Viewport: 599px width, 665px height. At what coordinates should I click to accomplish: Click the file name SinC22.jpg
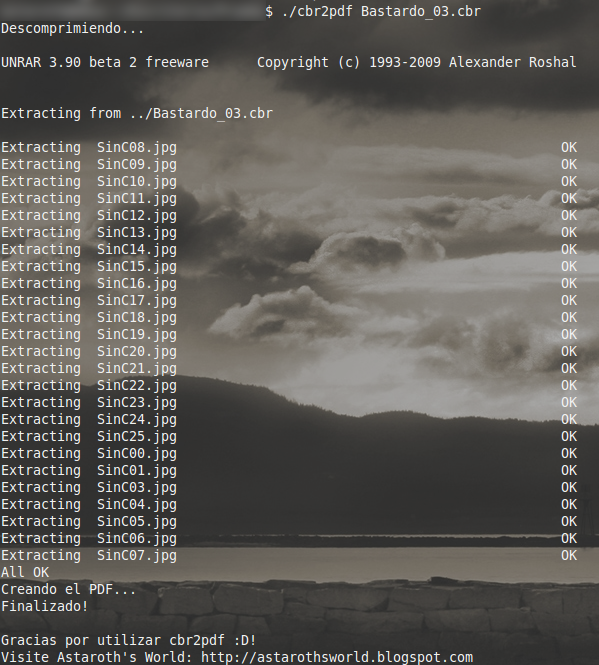tap(137, 386)
